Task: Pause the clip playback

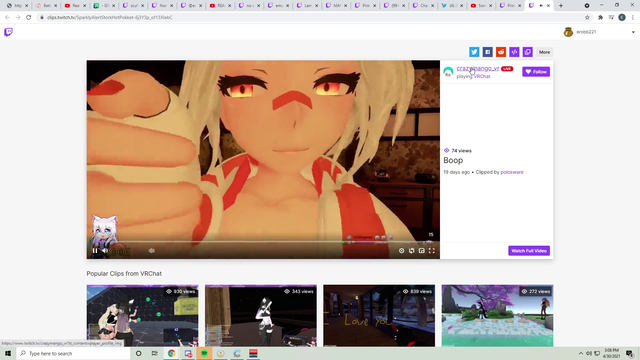Action: point(95,251)
